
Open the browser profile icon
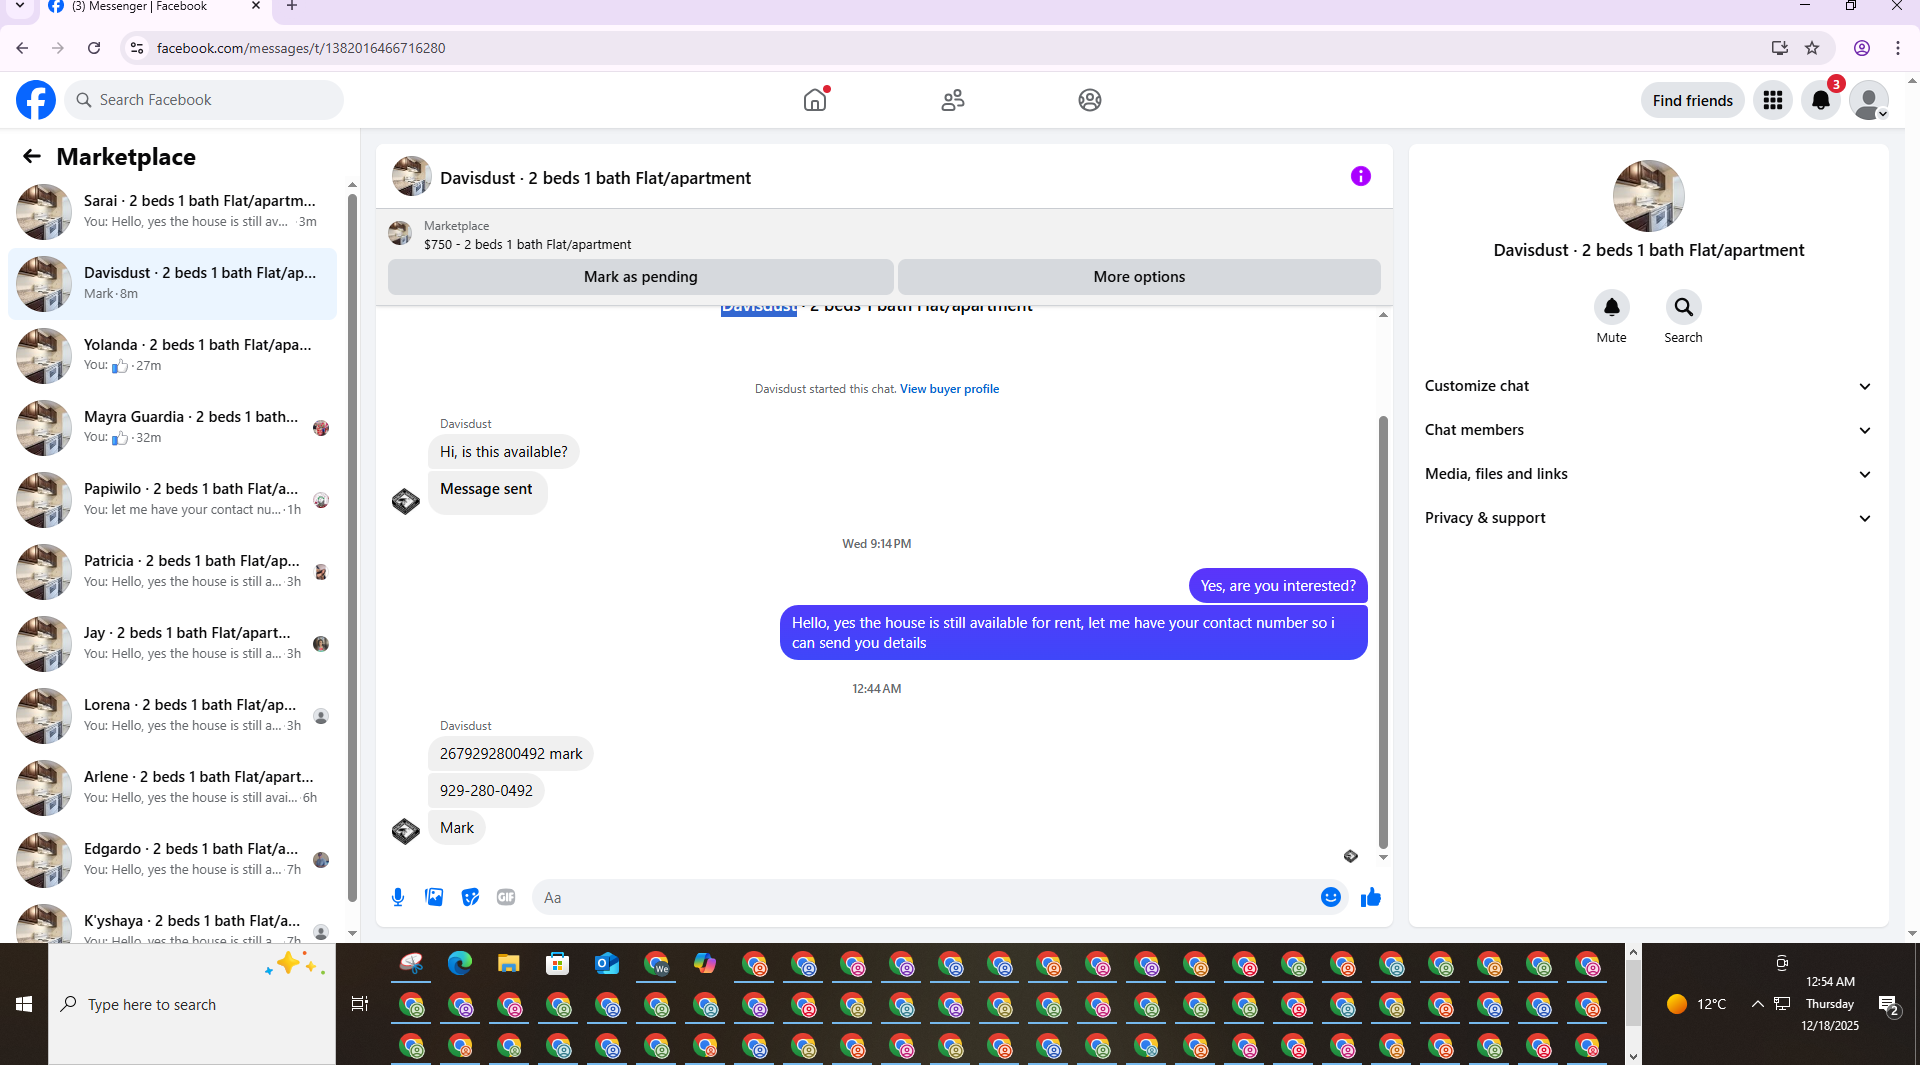(1862, 48)
